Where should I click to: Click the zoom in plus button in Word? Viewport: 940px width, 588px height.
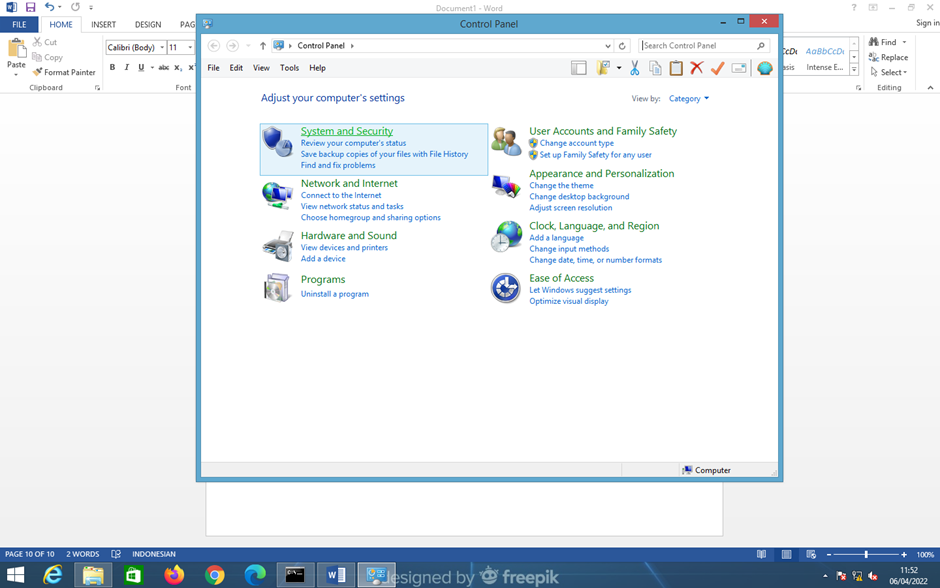click(904, 554)
